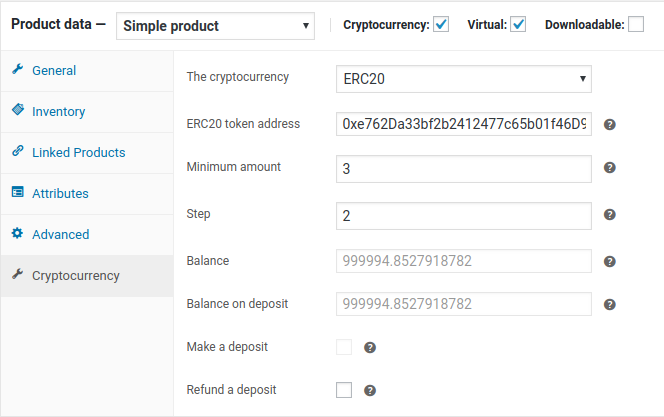Show help tooltip for Balance field

[609, 262]
